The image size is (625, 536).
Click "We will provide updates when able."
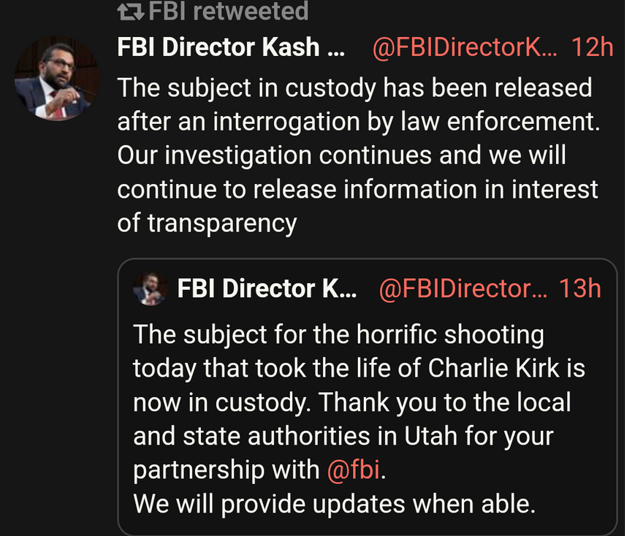pos(334,505)
